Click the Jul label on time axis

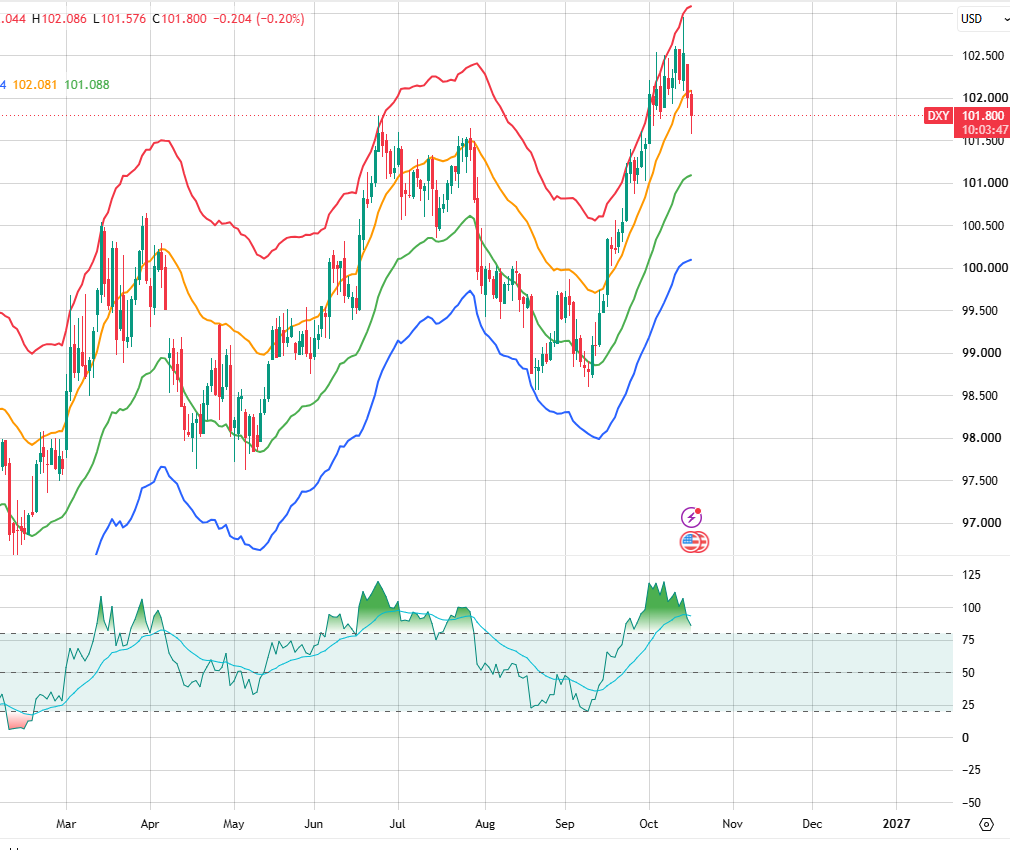(x=397, y=824)
